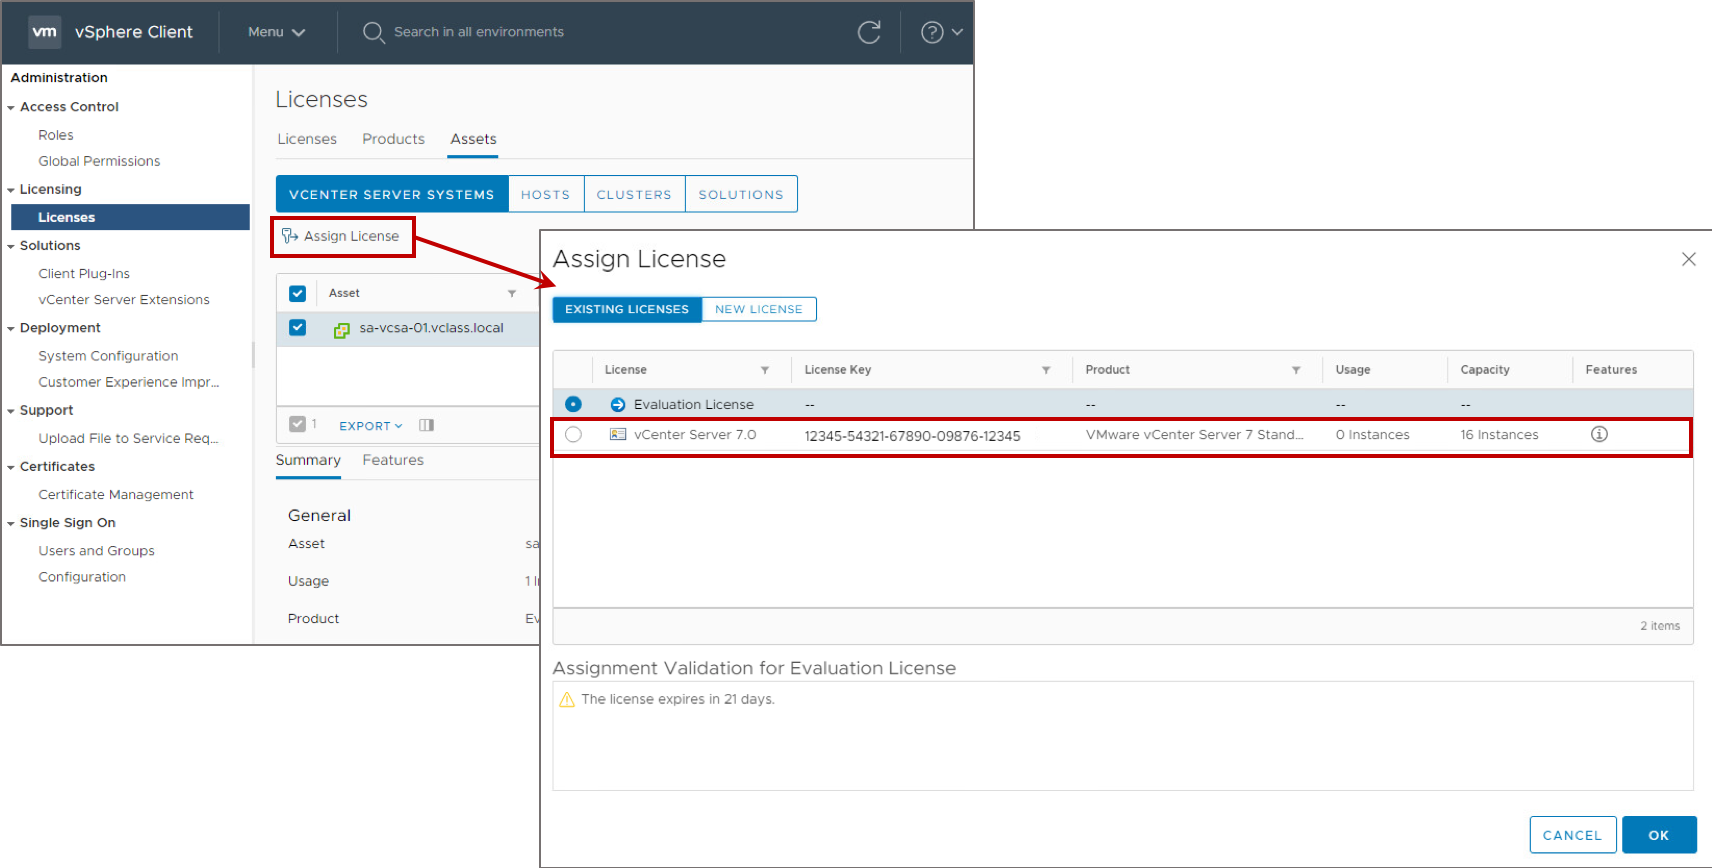Switch to the Licenses tab

(x=307, y=139)
